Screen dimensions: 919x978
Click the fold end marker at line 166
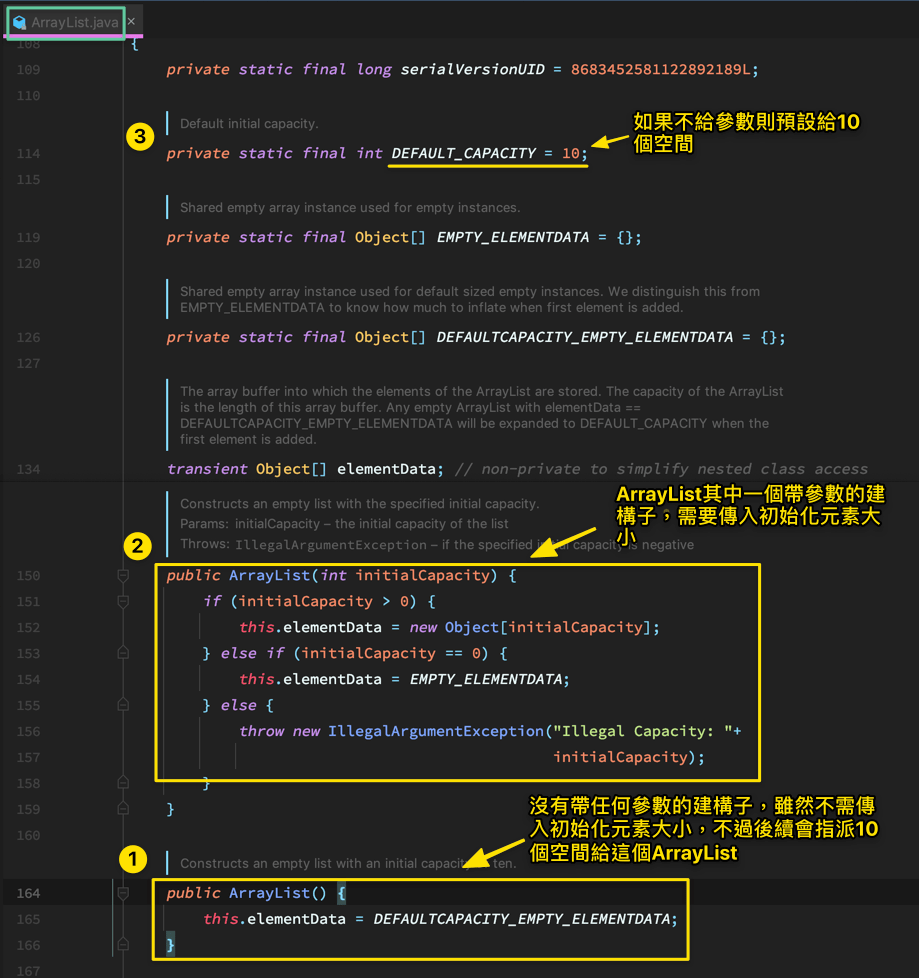point(123,944)
